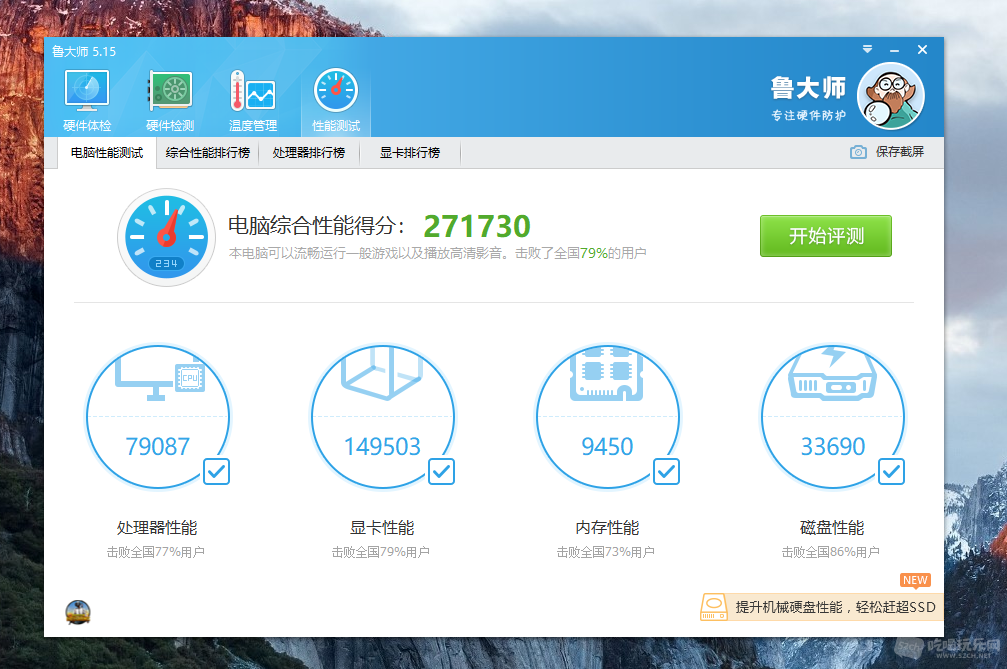Image resolution: width=1007 pixels, height=669 pixels.
Task: Open the 硬件检测 hardware detection icon
Action: click(x=170, y=100)
